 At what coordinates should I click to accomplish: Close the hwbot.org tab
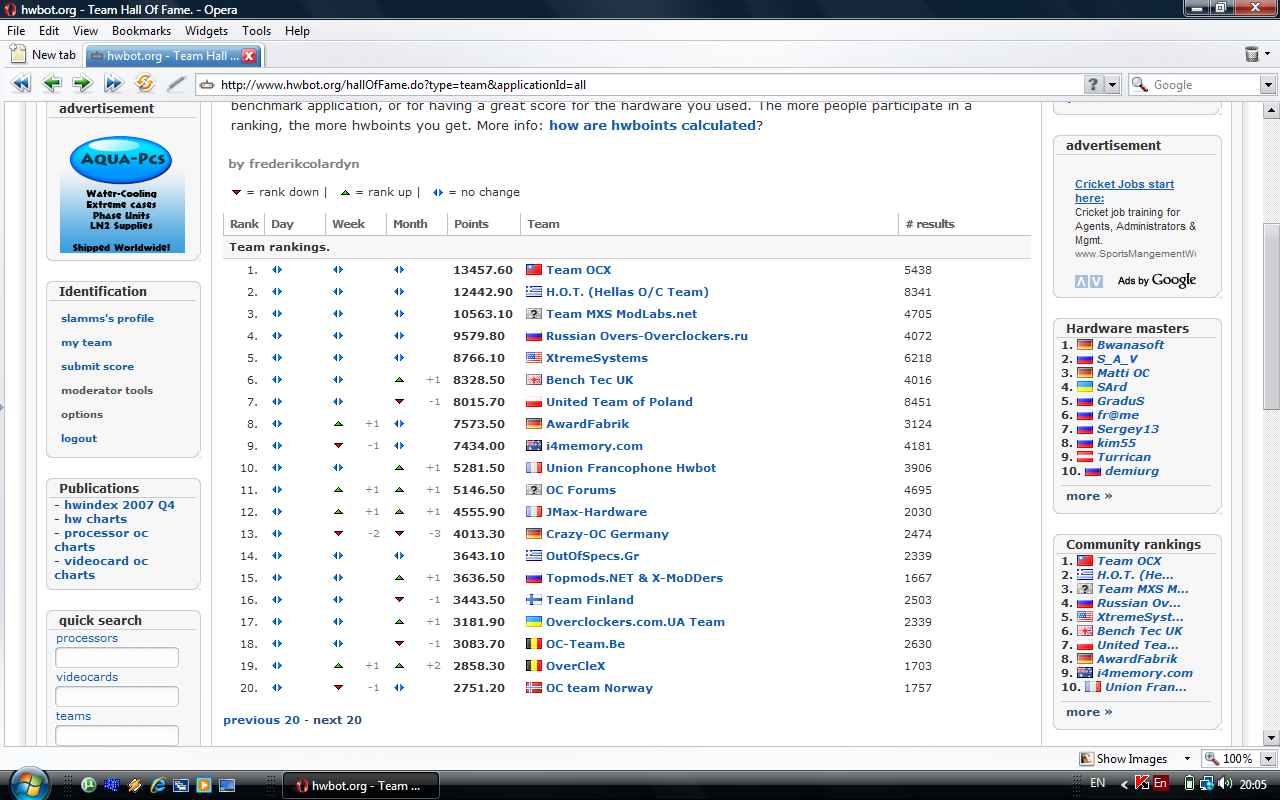coord(249,56)
